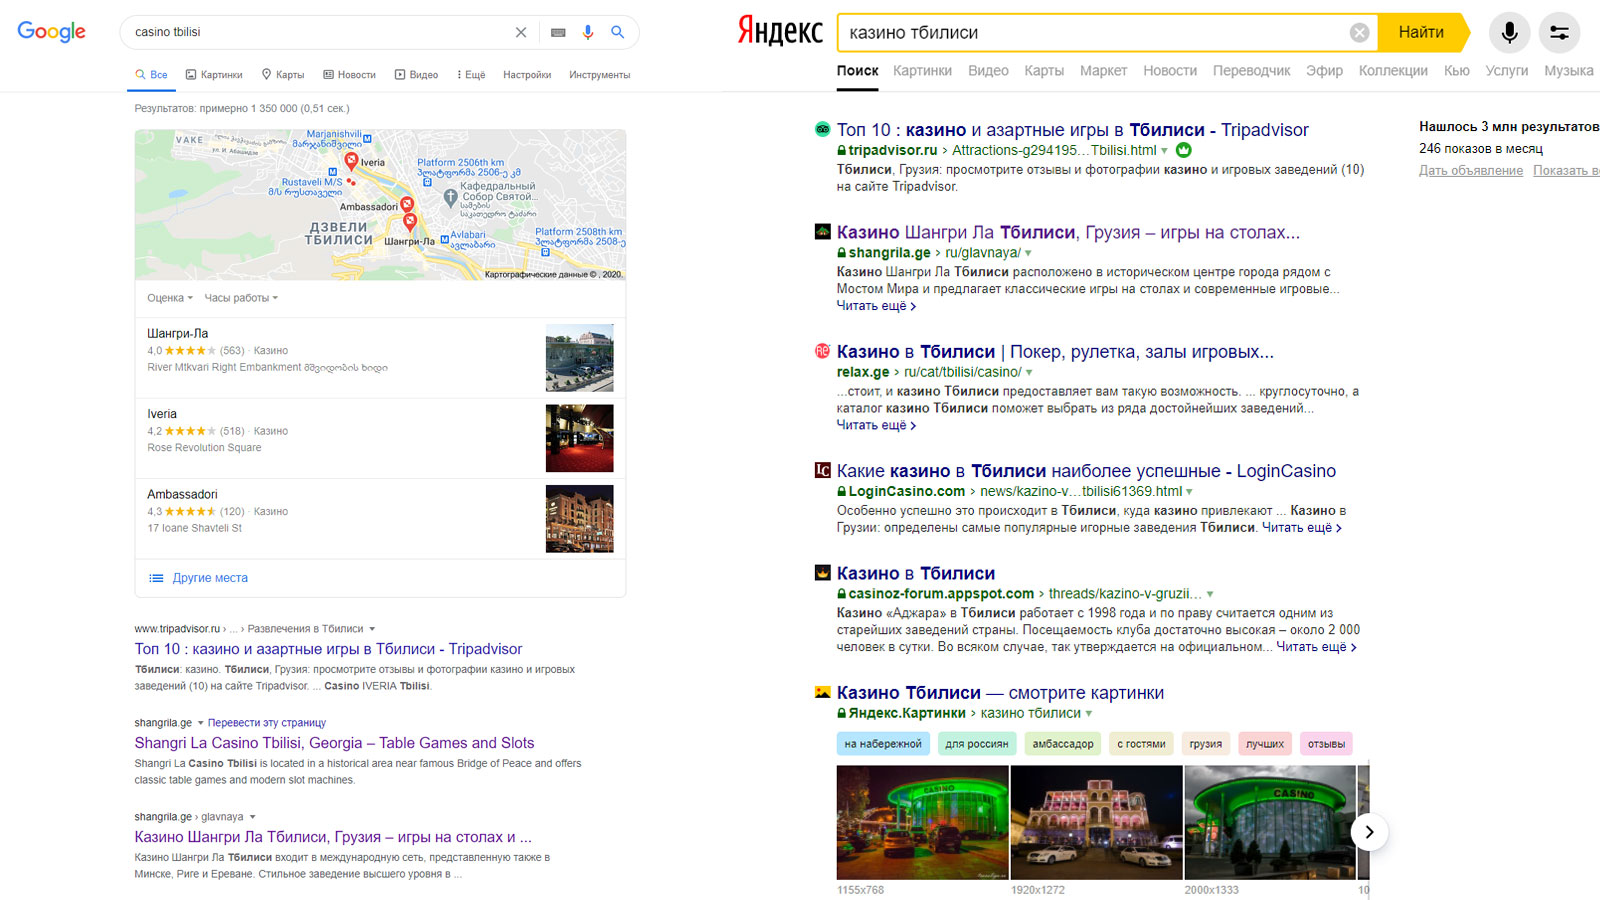The image size is (1600, 900).
Task: Expand Google's Ещё more menu
Action: pyautogui.click(x=471, y=75)
